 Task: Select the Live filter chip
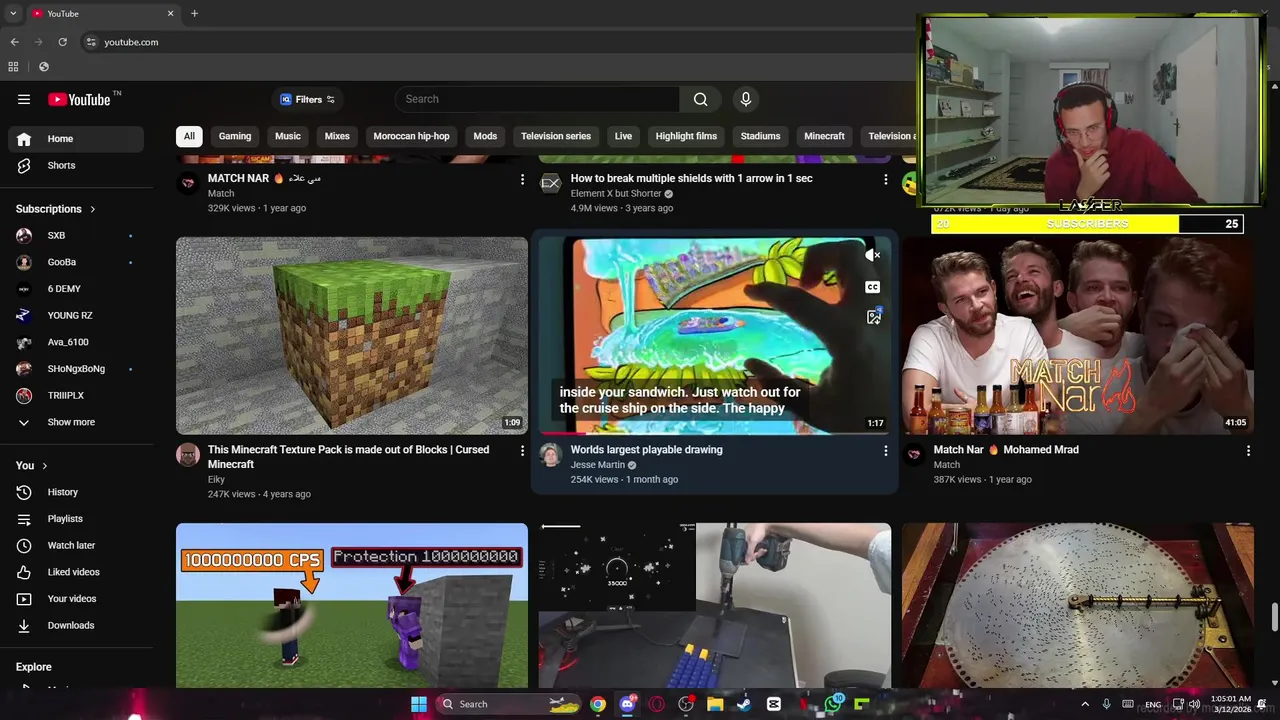pyautogui.click(x=623, y=136)
